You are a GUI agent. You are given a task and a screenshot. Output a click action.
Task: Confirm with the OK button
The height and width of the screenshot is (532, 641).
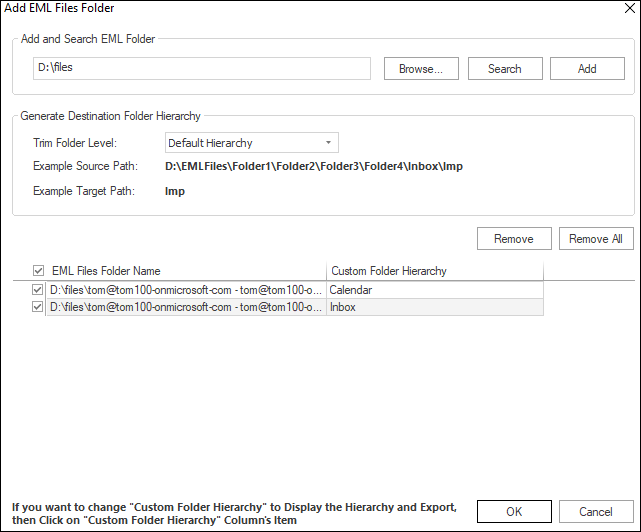(514, 512)
